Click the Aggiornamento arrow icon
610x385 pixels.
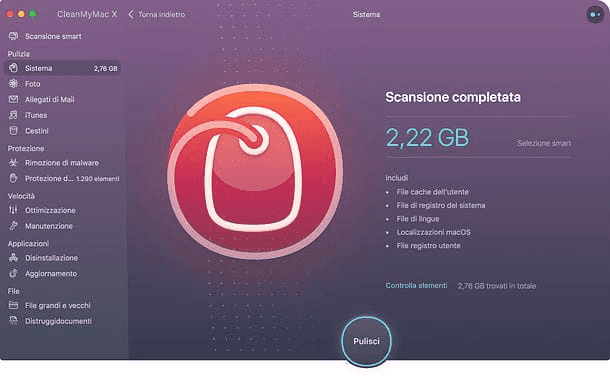pos(13,273)
